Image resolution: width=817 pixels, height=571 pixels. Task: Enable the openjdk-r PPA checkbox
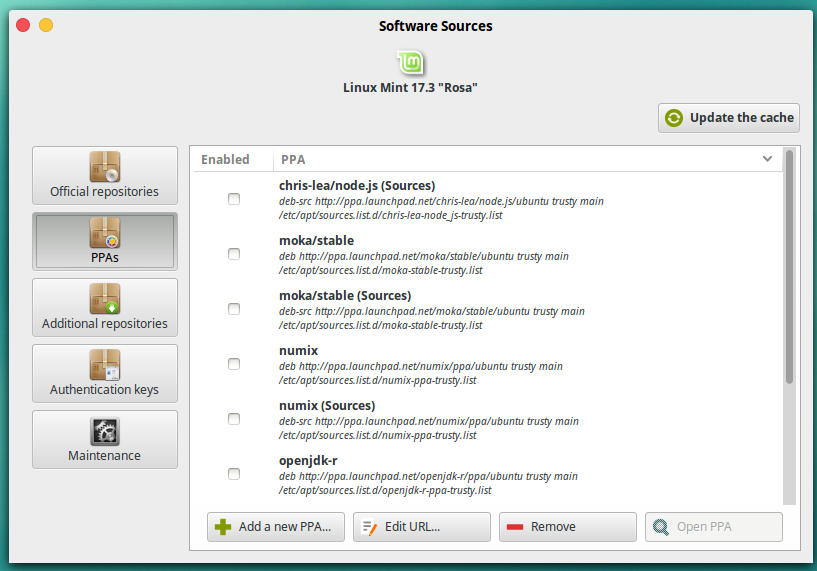(234, 474)
